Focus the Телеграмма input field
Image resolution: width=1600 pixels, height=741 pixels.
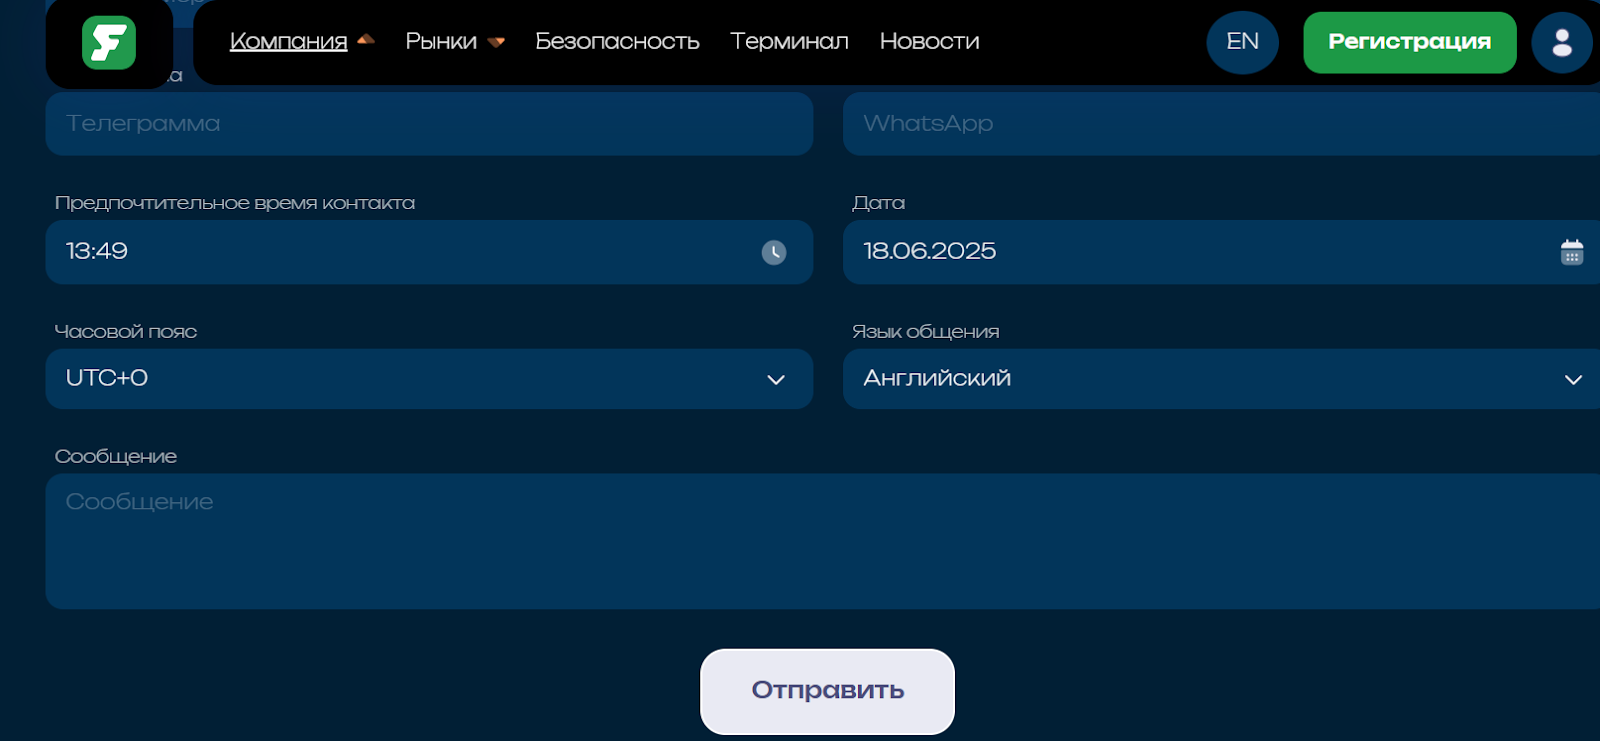point(429,124)
